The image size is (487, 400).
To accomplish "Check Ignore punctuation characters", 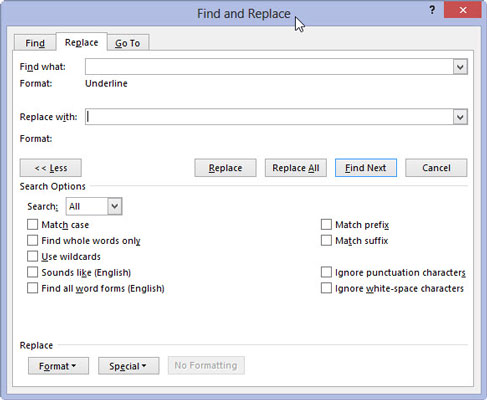I will coord(326,272).
